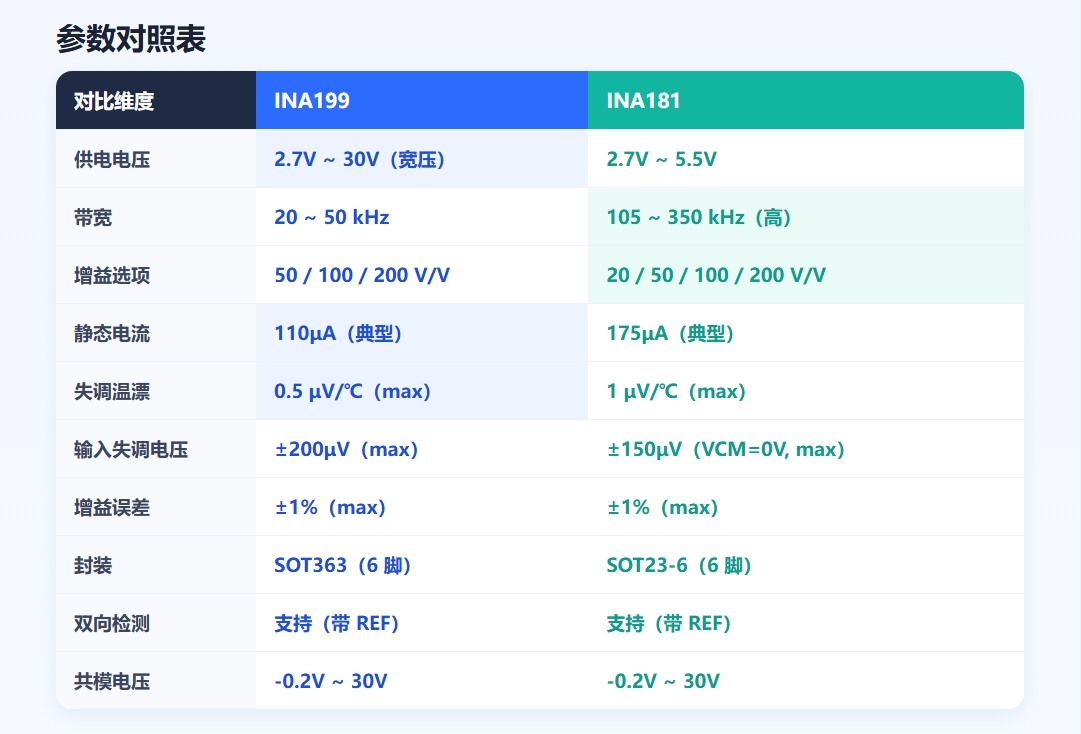Click the cell 2.7V ~ 5.5V

(806, 159)
